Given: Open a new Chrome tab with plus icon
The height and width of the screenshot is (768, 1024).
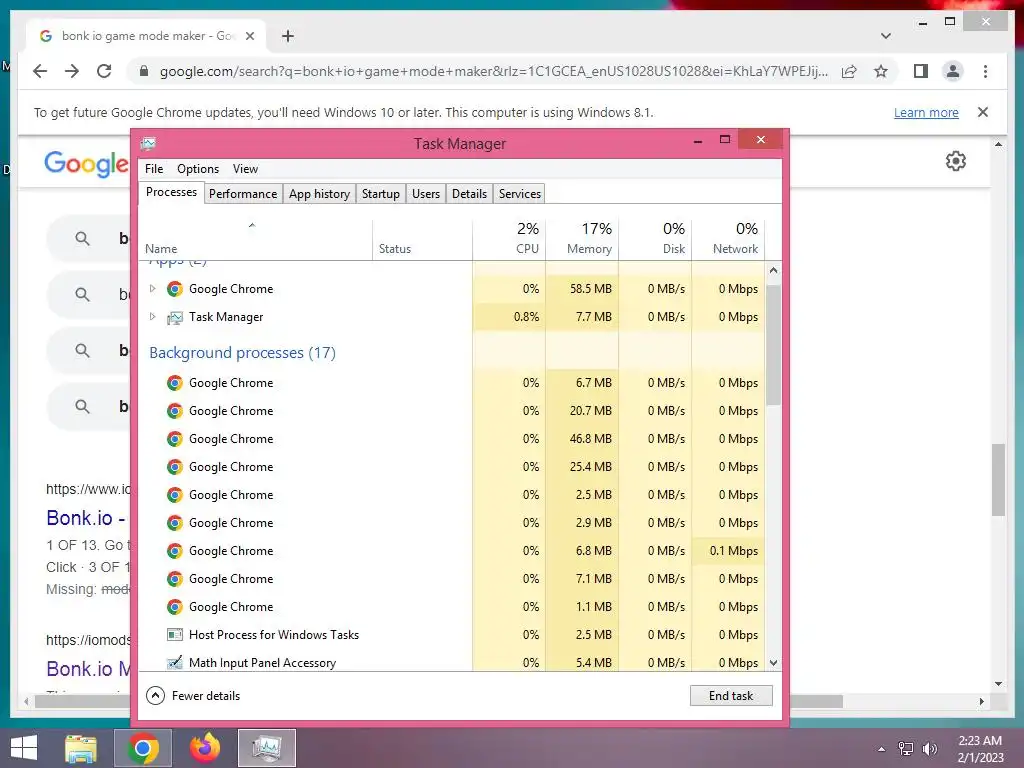Looking at the screenshot, I should tap(288, 36).
